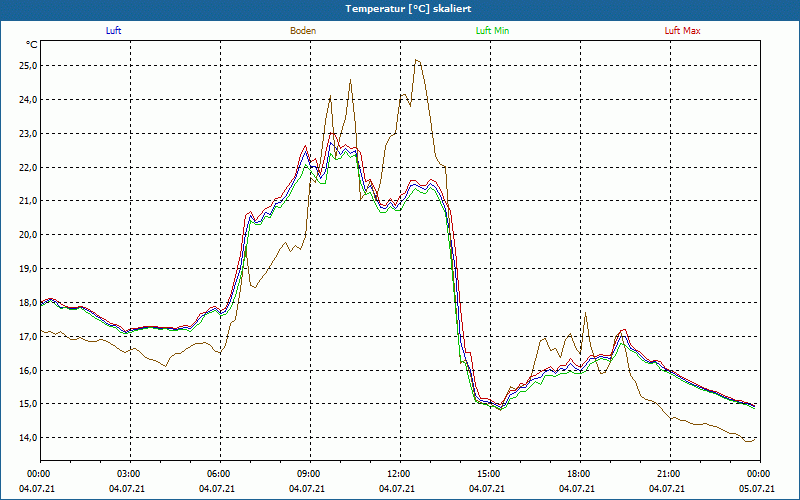Click the 05.07.21 date label
This screenshot has height=500, width=800.
[757, 489]
